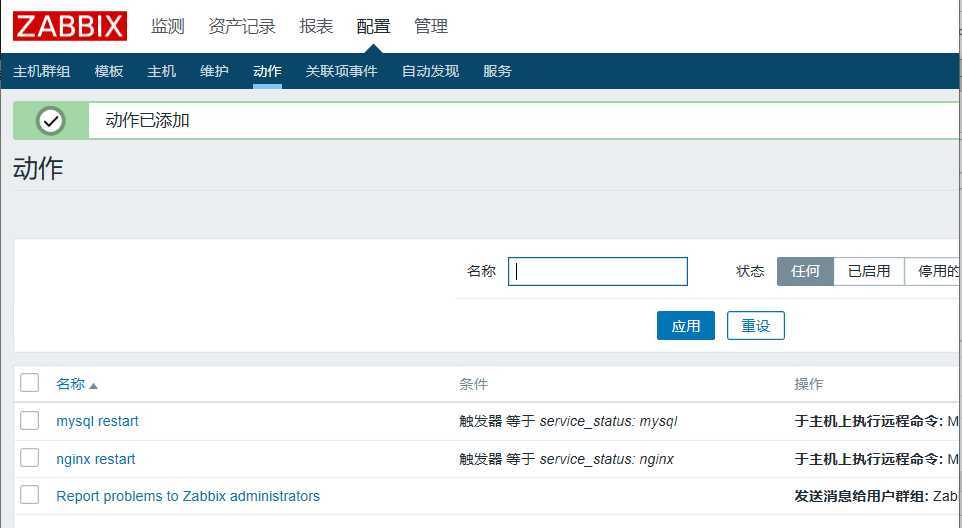
Task: Click the mysql row 于主机上执行远程命令 text
Action: (868, 421)
